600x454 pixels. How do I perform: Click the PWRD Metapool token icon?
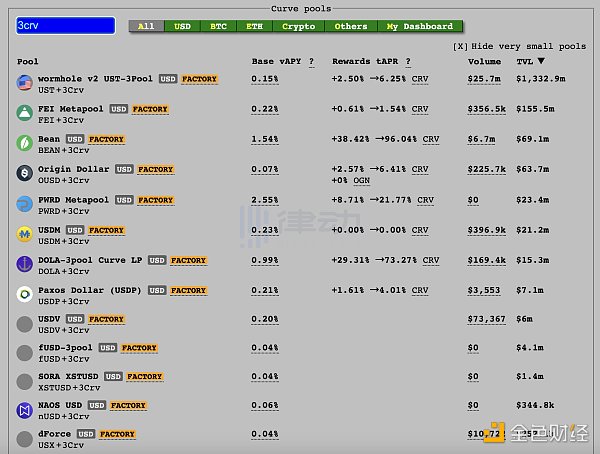[x=25, y=204]
